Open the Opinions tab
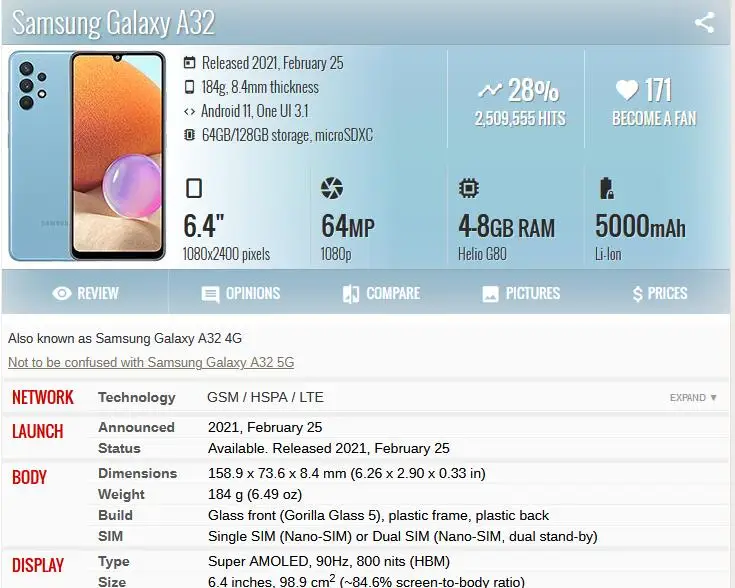Viewport: 735px width, 588px height. [240, 294]
